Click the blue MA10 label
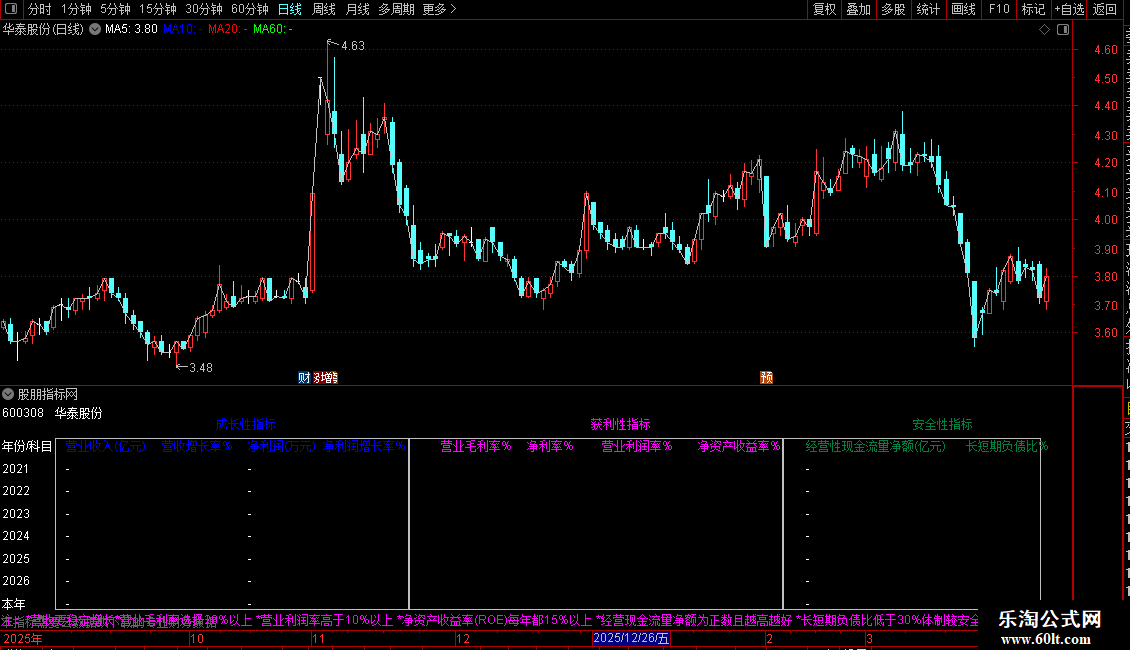This screenshot has height=650, width=1130. pos(182,30)
